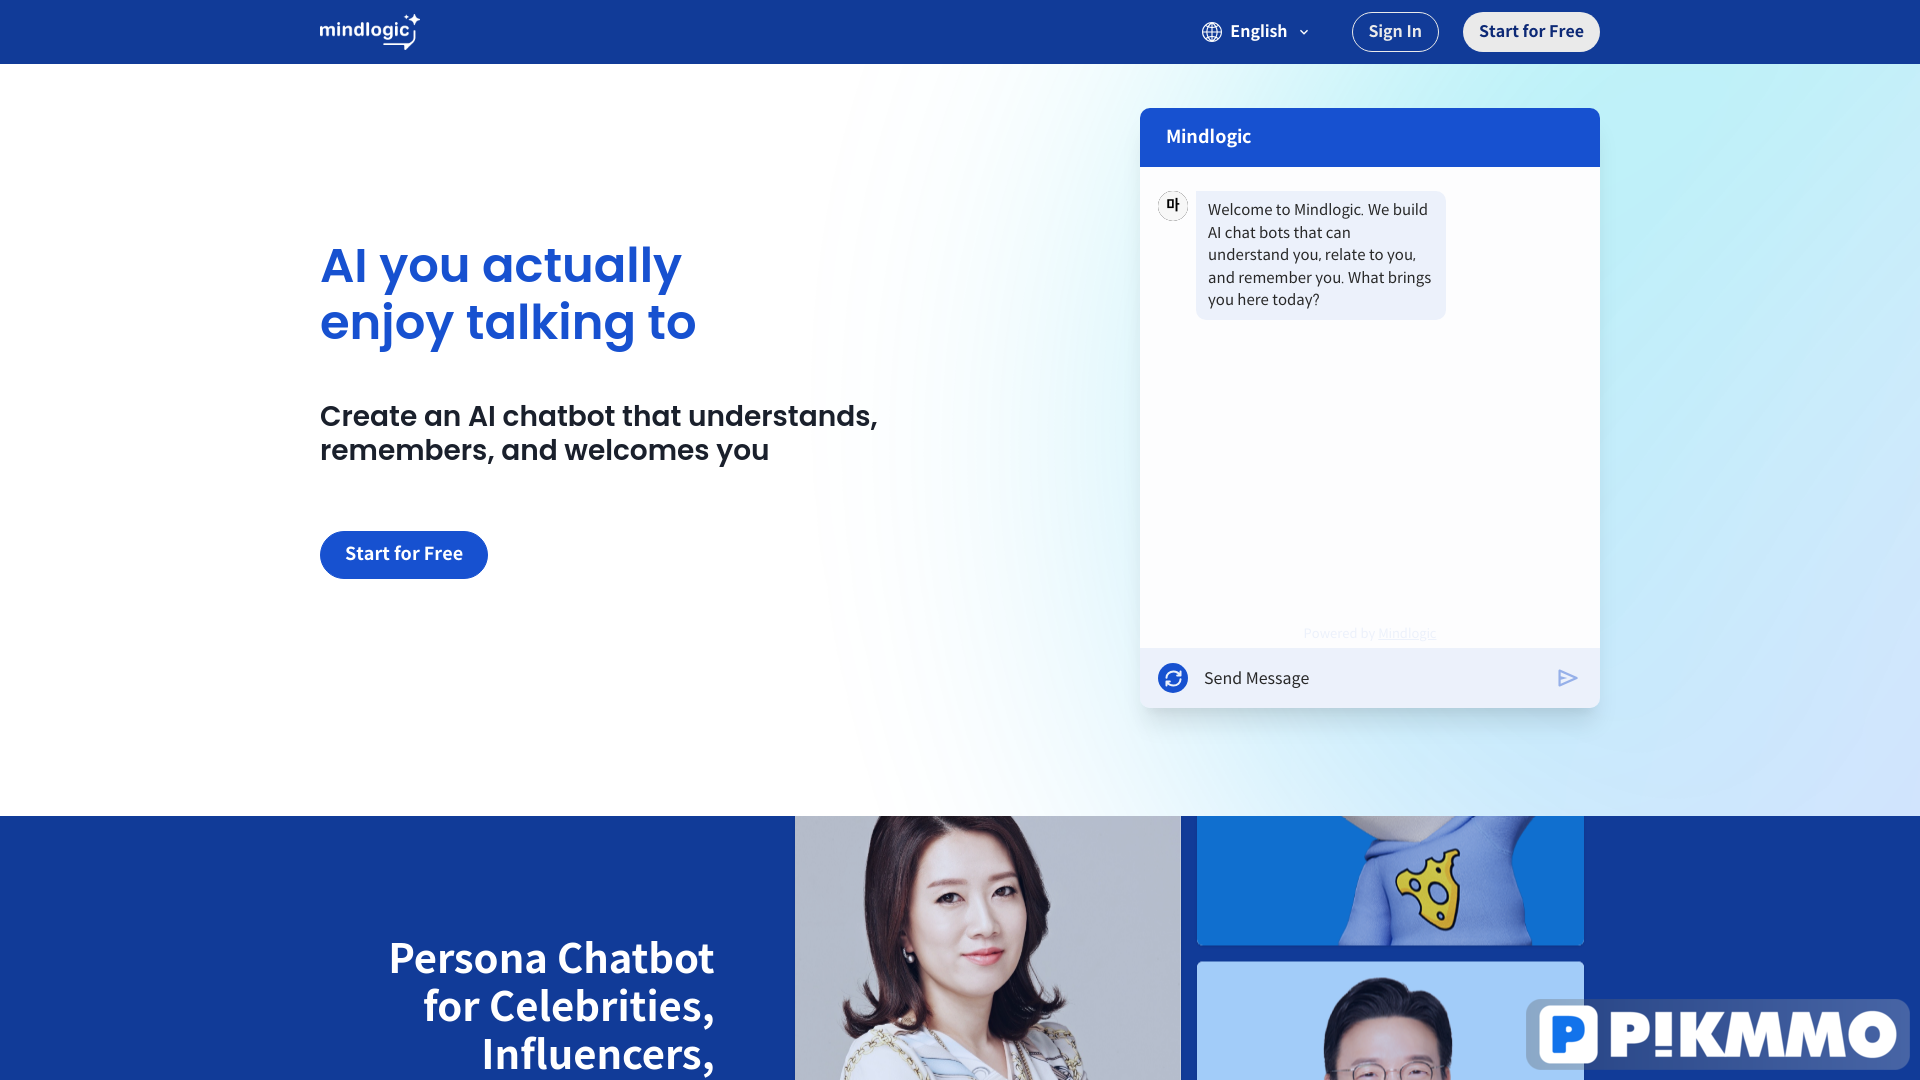Click Start for Free in header
Screen dimensions: 1920x1080
[1531, 32]
